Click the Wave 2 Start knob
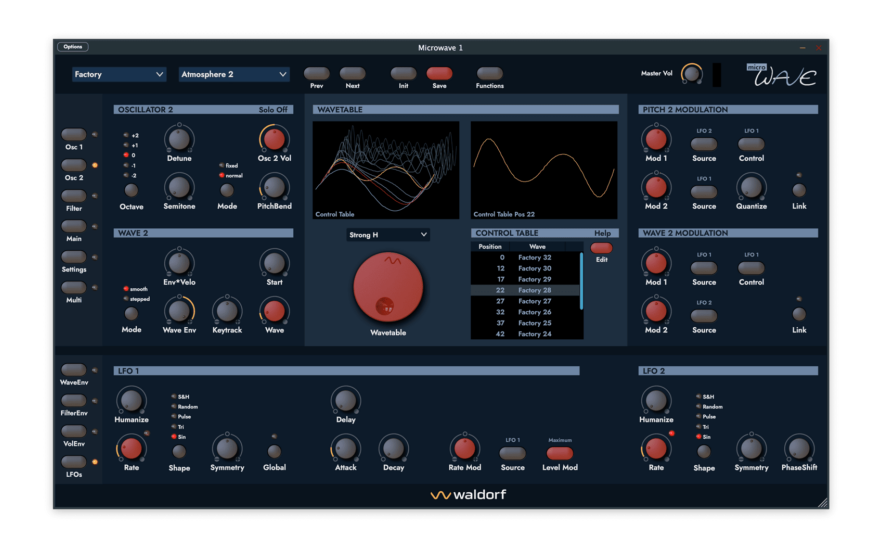This screenshot has width=881, height=541. [274, 263]
